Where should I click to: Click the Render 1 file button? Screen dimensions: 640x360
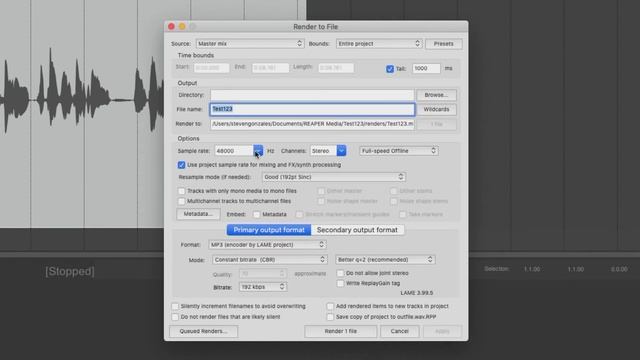point(340,331)
